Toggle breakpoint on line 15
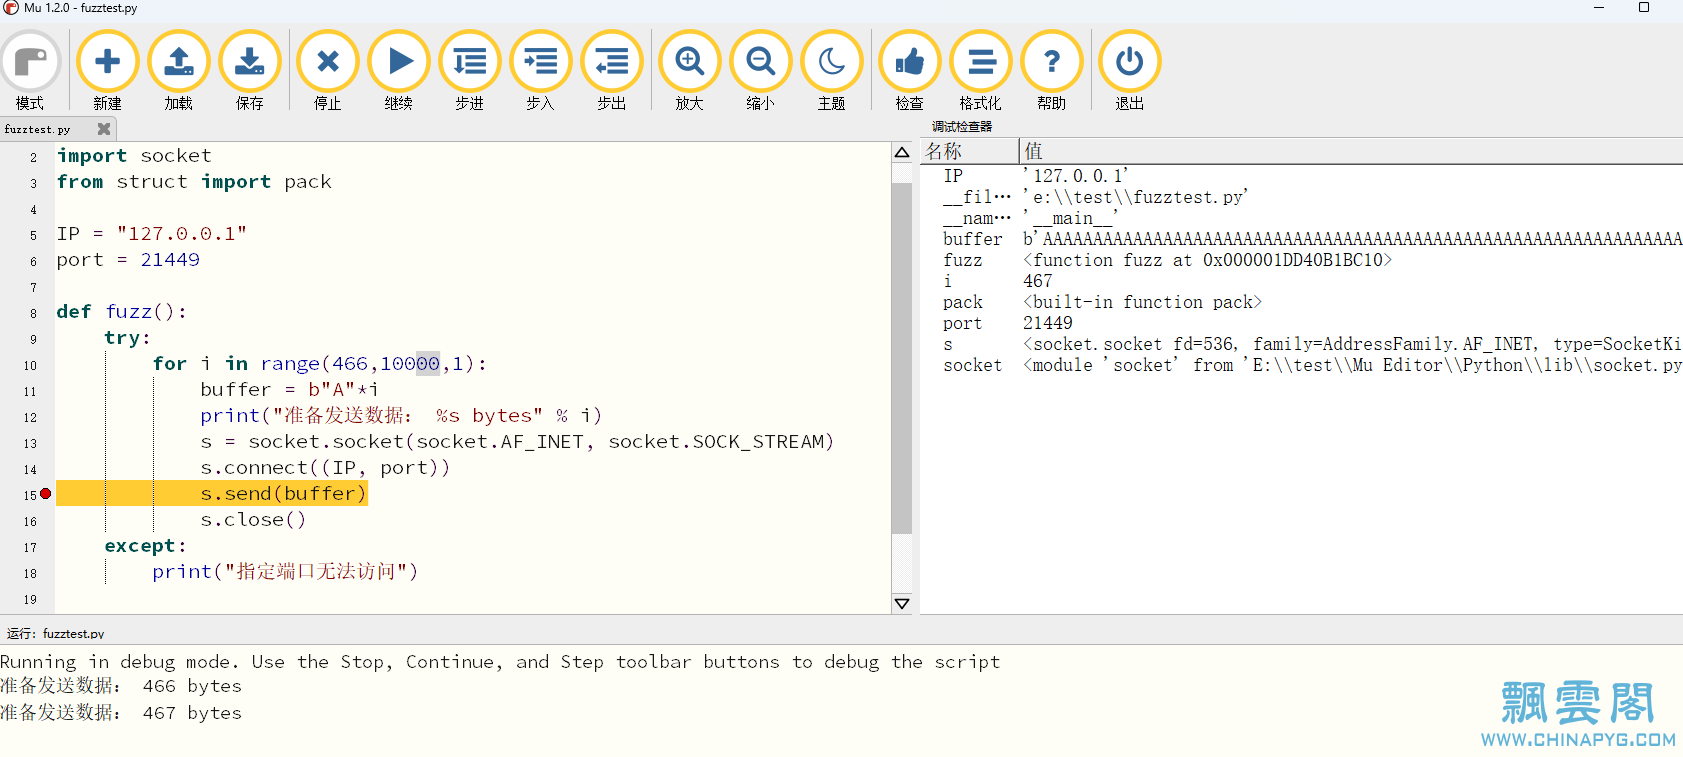1683x757 pixels. (x=46, y=494)
